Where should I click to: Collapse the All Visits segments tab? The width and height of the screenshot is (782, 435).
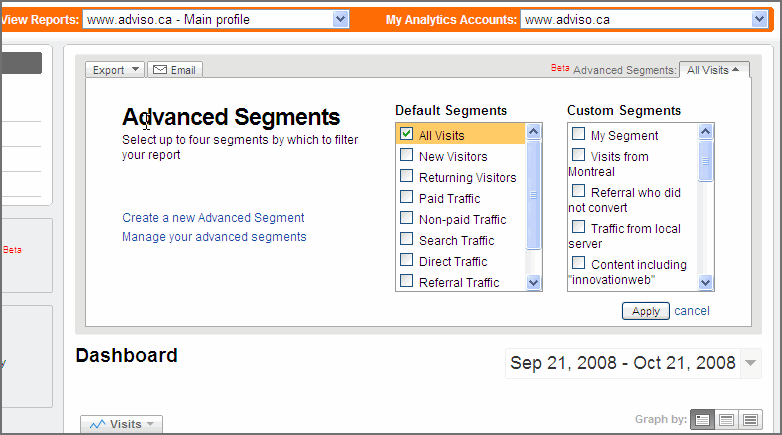pos(714,70)
